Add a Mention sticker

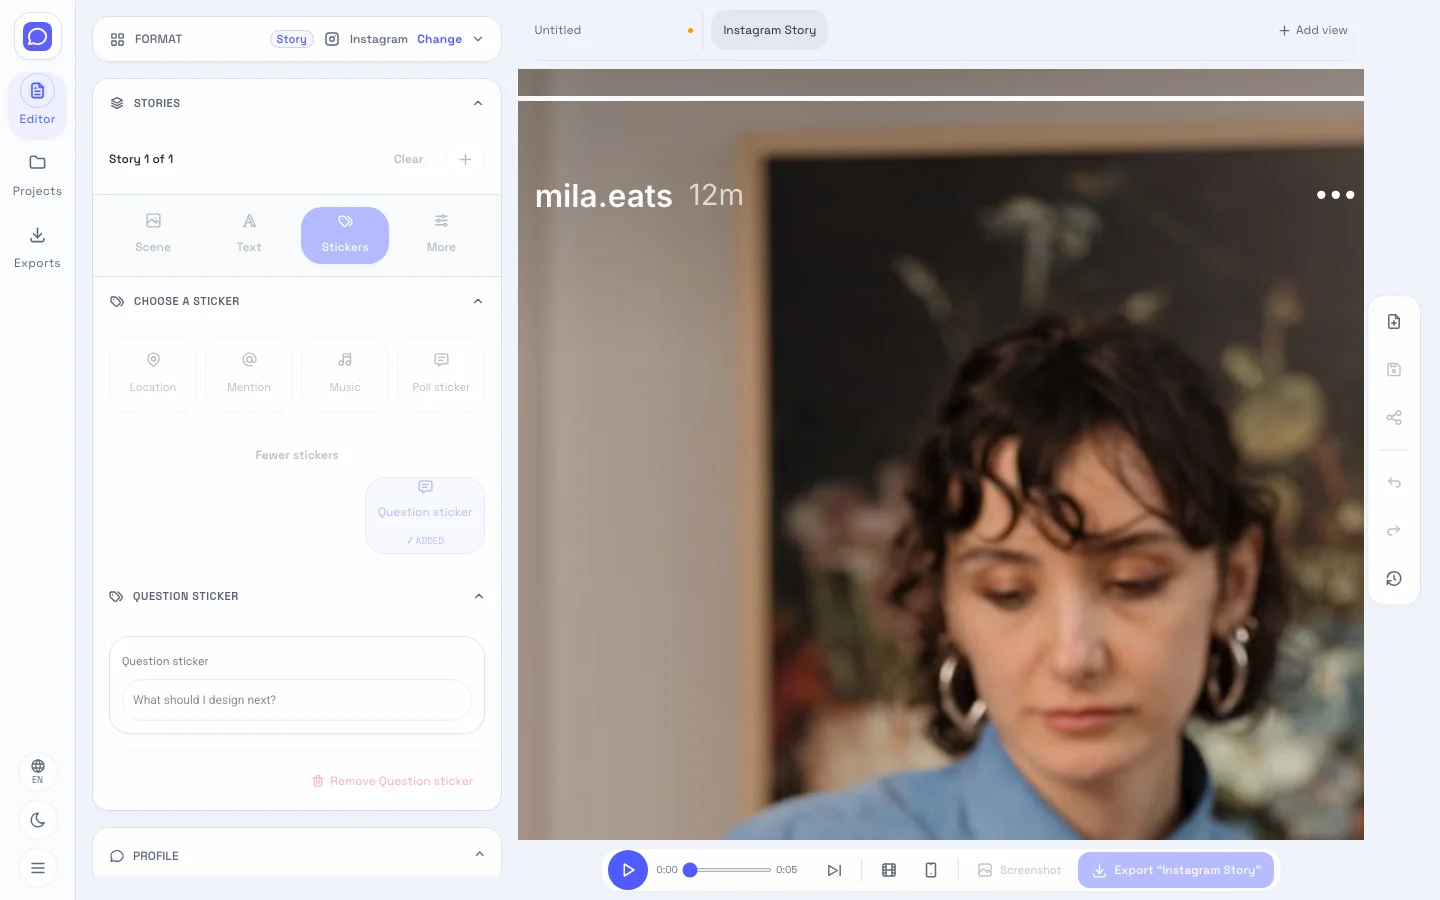click(x=249, y=375)
